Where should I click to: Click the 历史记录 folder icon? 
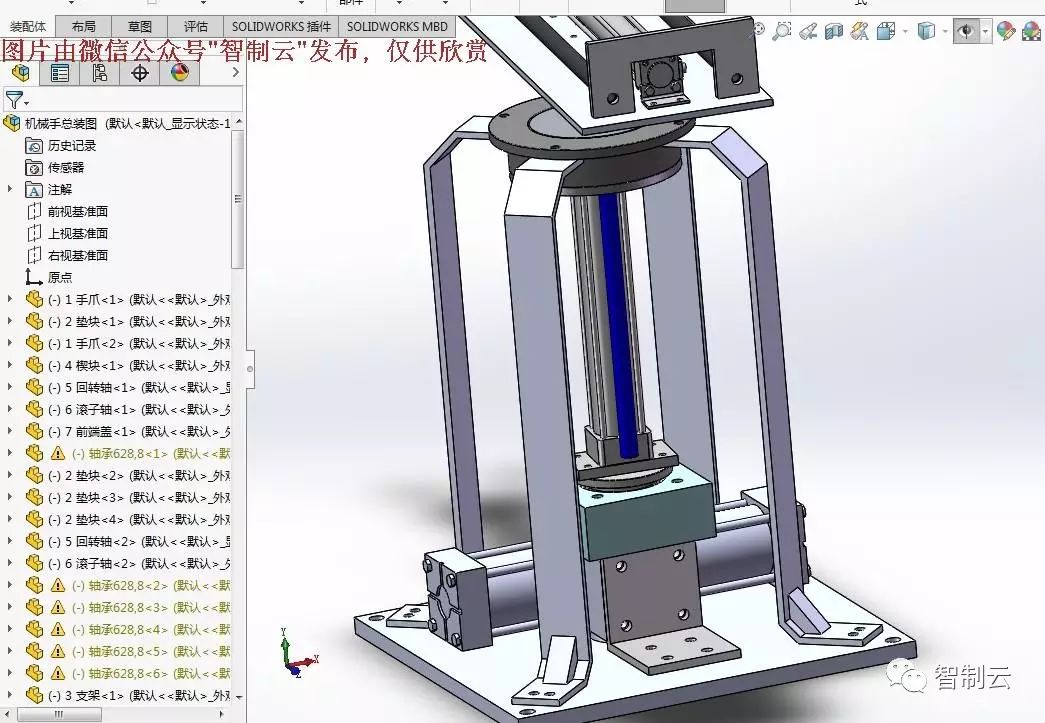tap(34, 146)
